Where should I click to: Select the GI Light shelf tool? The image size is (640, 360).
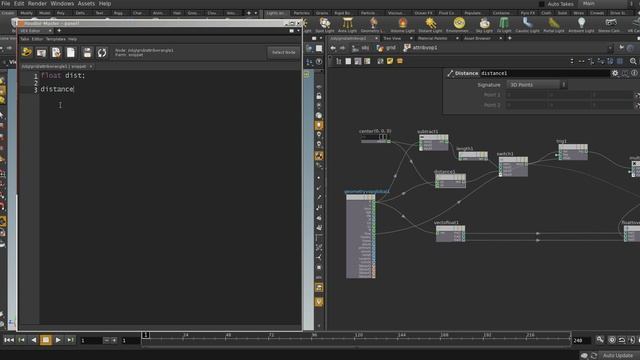[504, 24]
